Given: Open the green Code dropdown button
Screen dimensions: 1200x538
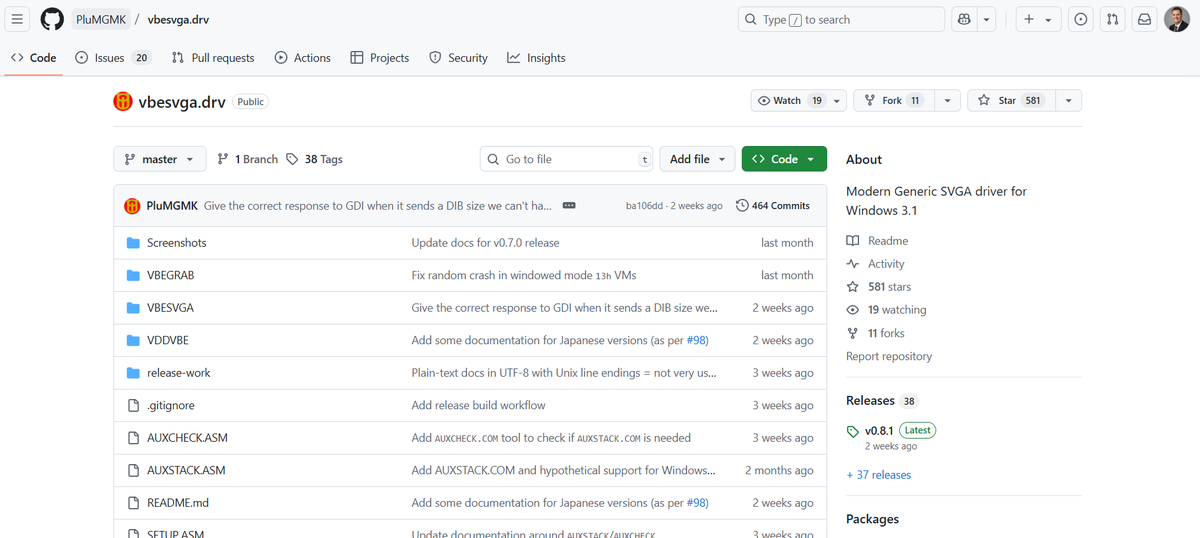Looking at the screenshot, I should click(784, 159).
